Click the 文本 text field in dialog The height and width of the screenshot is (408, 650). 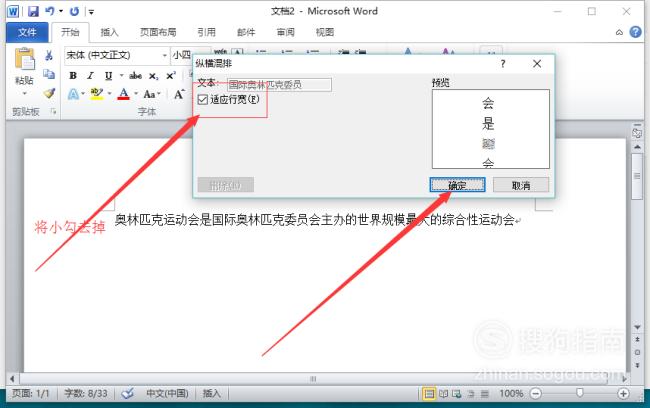point(279,85)
